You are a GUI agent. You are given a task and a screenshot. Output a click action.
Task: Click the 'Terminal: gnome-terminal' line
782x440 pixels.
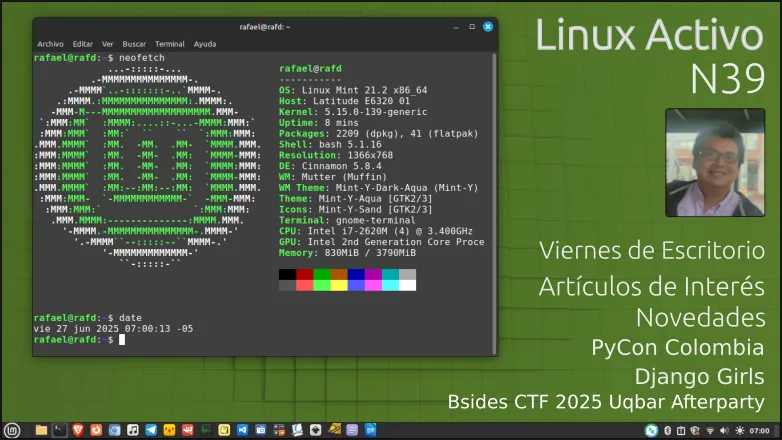pos(347,220)
